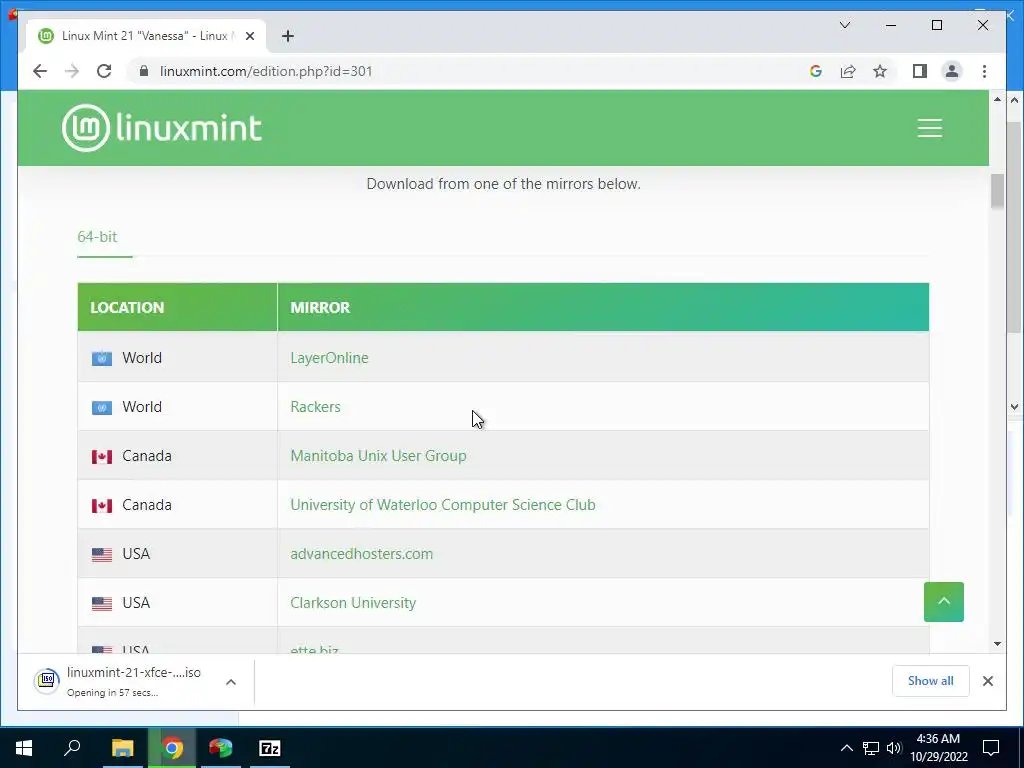Open advancedhosters.com mirror link
Screen dimensions: 1024x768
coord(361,553)
